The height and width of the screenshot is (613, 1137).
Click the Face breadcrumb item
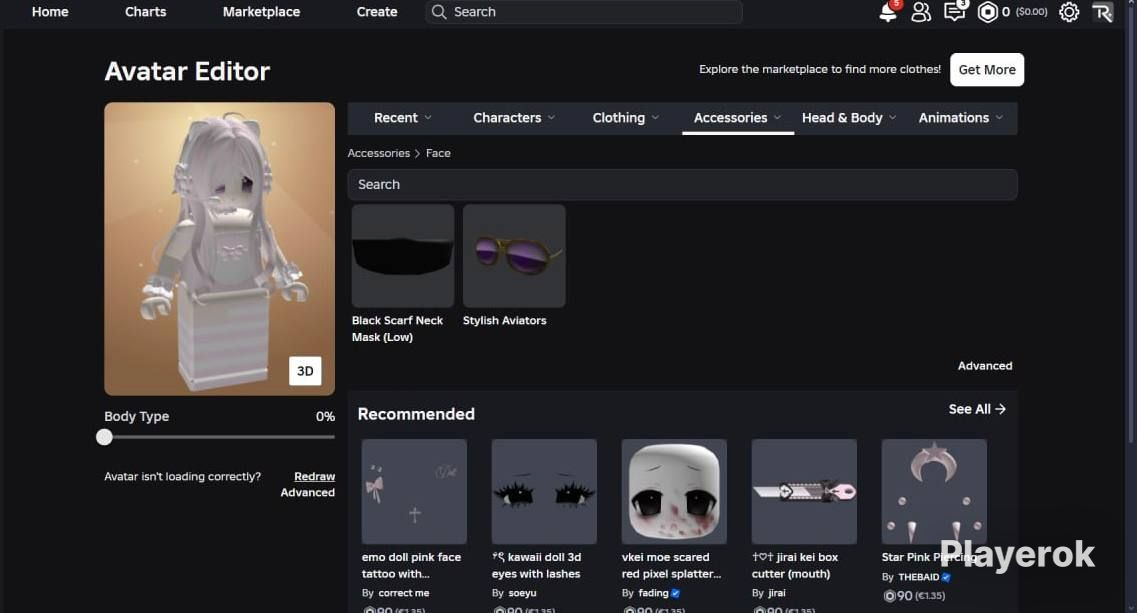438,153
